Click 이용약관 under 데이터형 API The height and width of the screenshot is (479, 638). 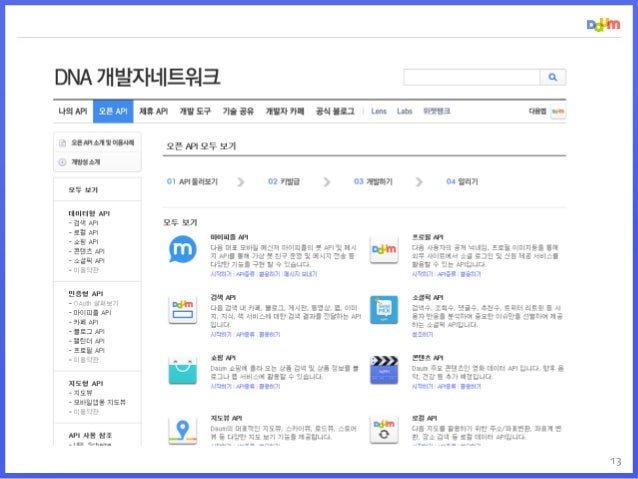point(86,270)
